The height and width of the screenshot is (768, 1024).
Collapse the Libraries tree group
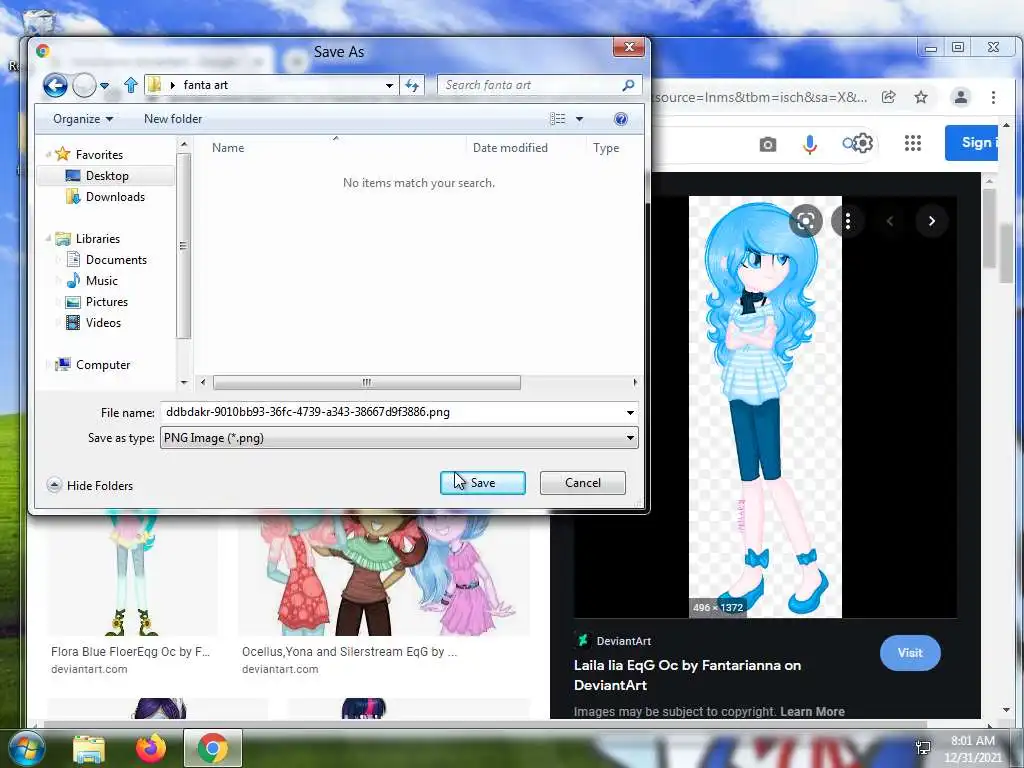[48, 239]
